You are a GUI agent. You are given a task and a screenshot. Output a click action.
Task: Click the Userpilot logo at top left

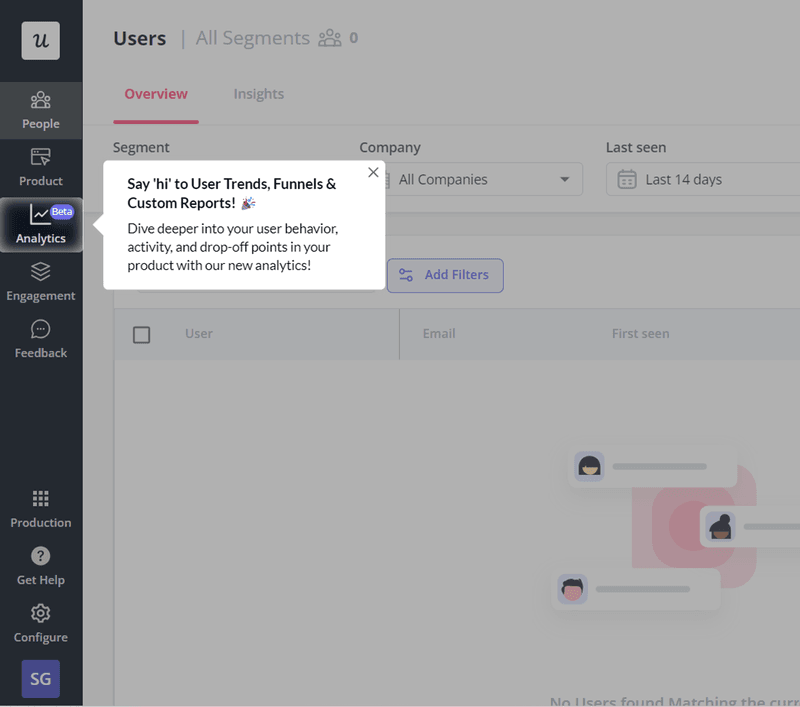[40, 40]
